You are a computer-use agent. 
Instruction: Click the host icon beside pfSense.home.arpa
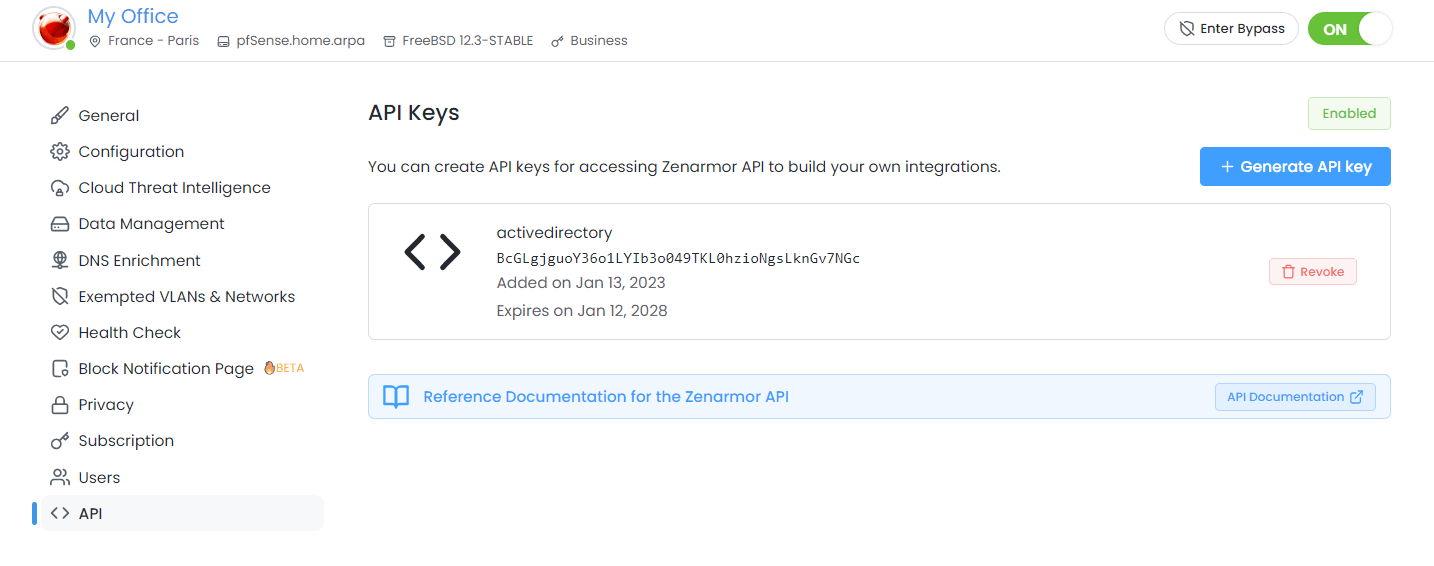tap(224, 41)
